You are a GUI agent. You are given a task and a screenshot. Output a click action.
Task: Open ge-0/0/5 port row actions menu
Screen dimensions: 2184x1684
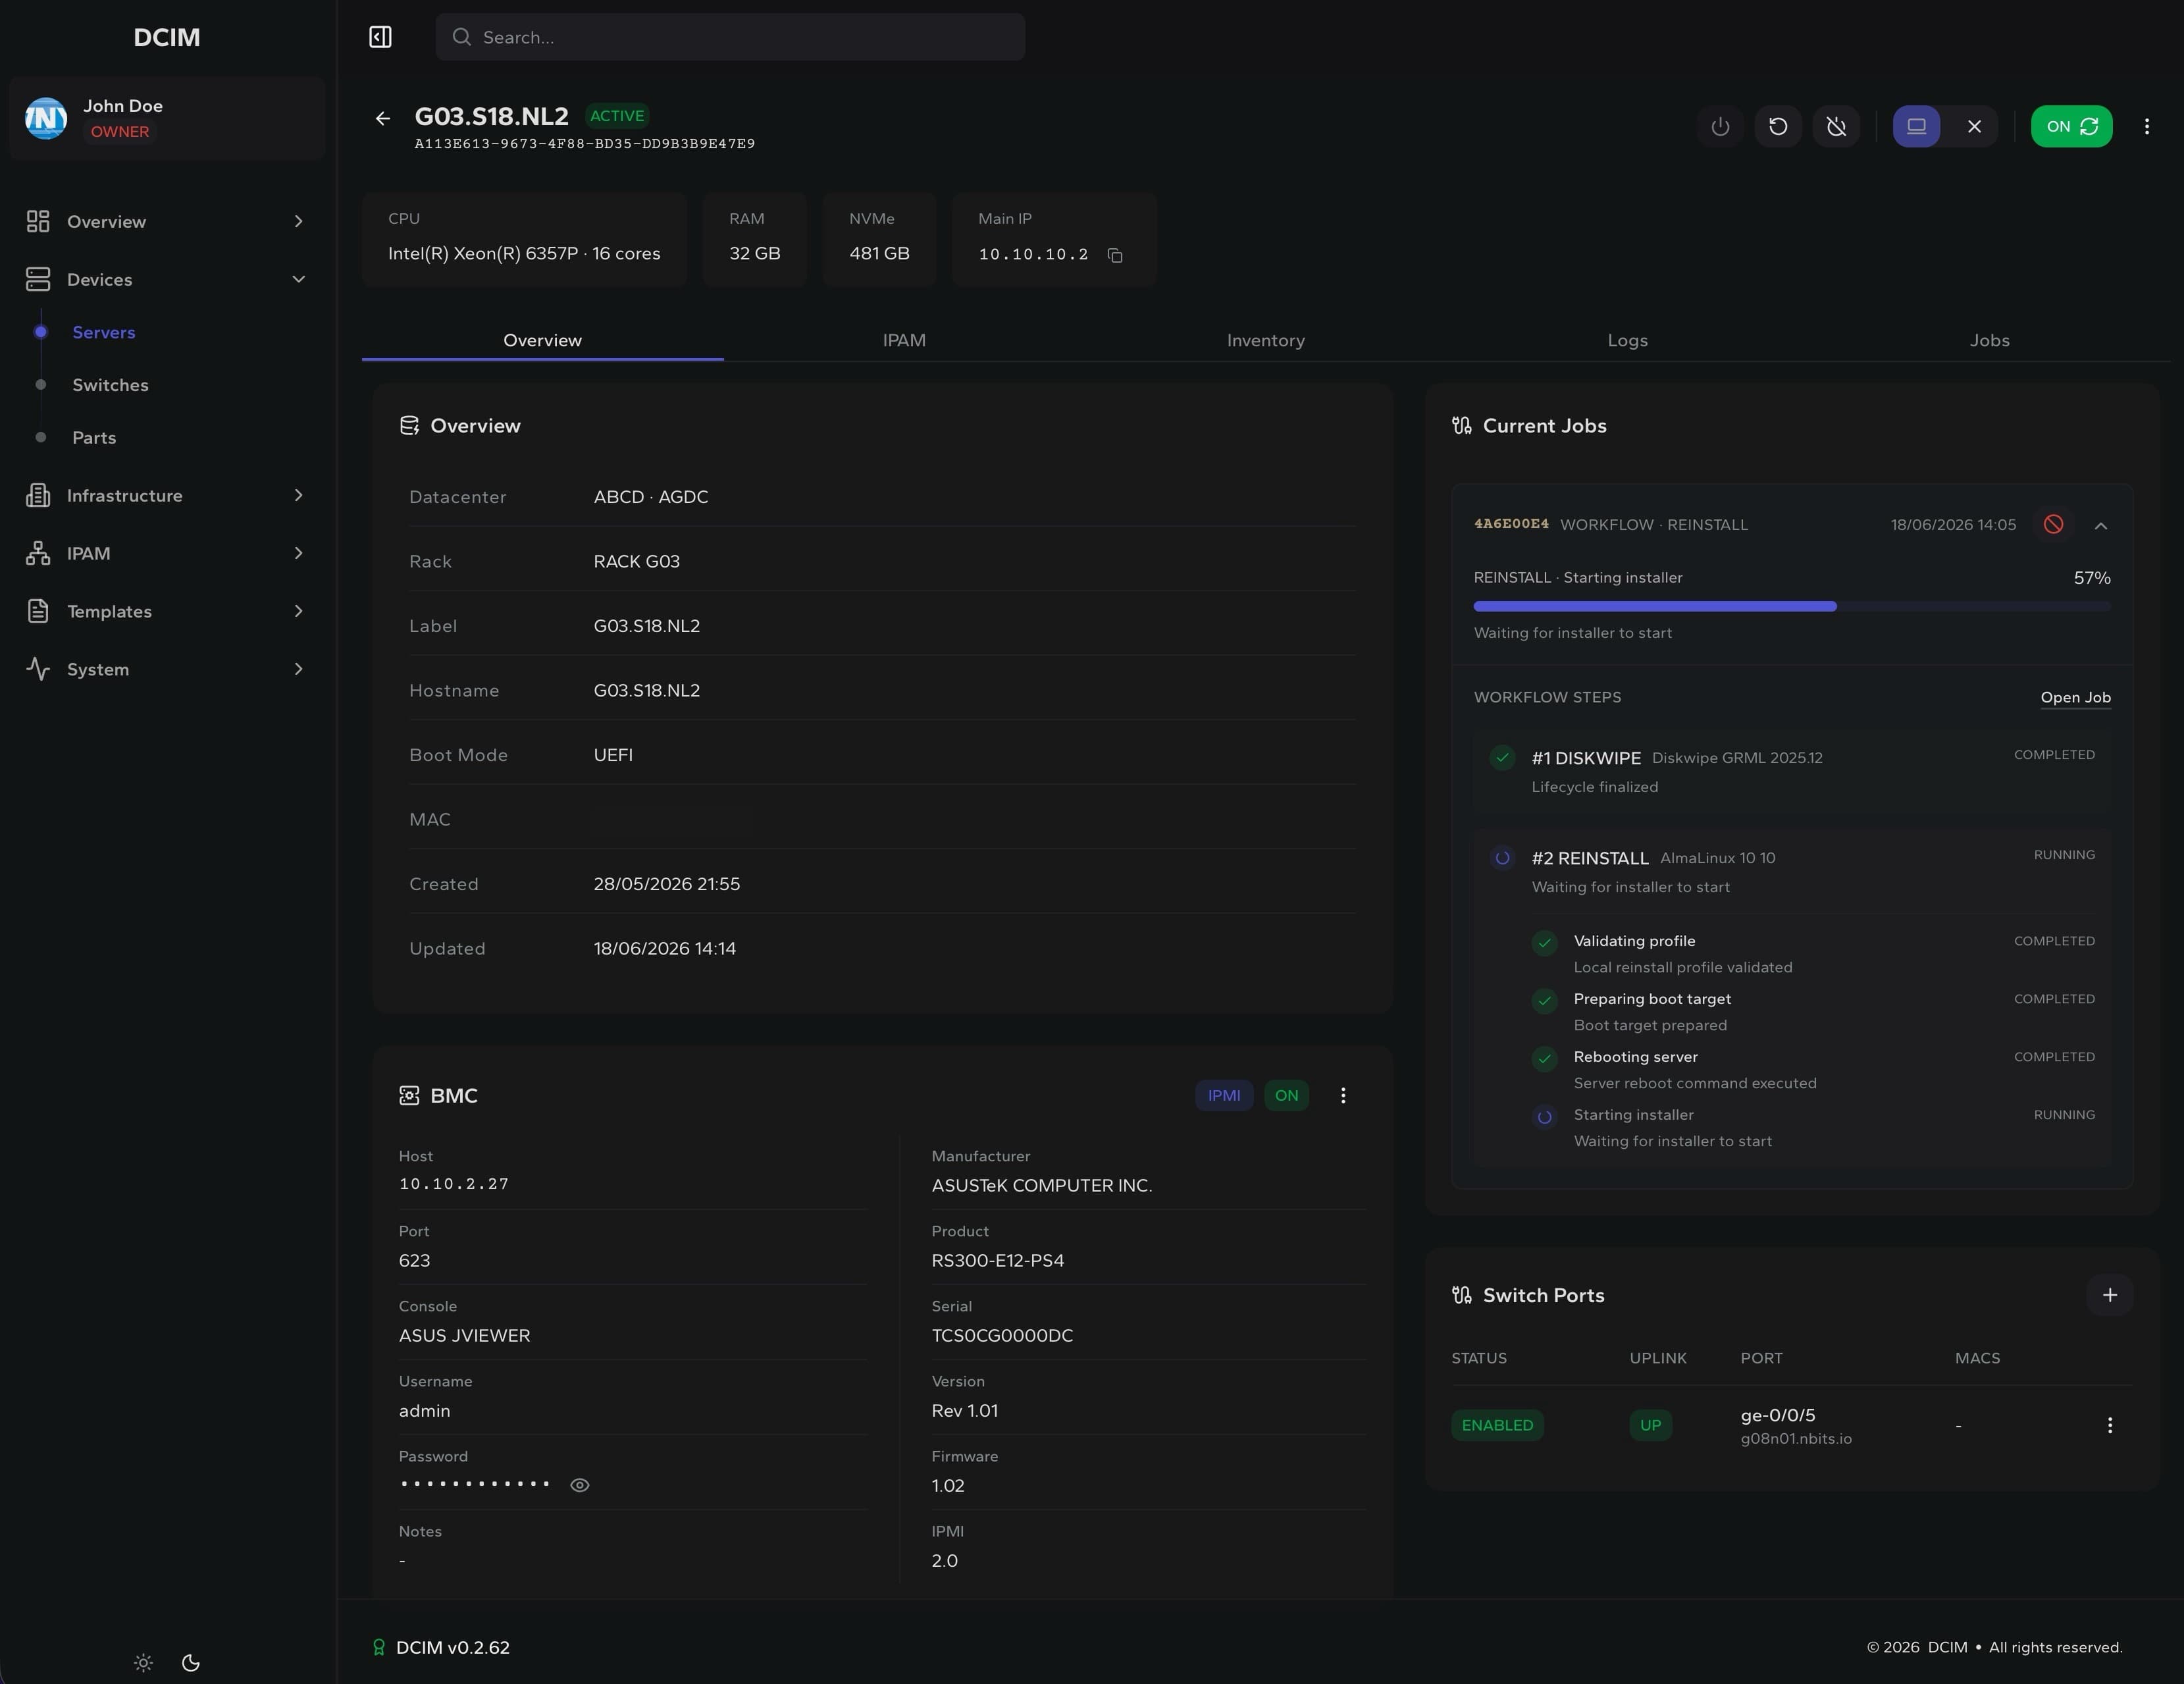click(x=2110, y=1425)
